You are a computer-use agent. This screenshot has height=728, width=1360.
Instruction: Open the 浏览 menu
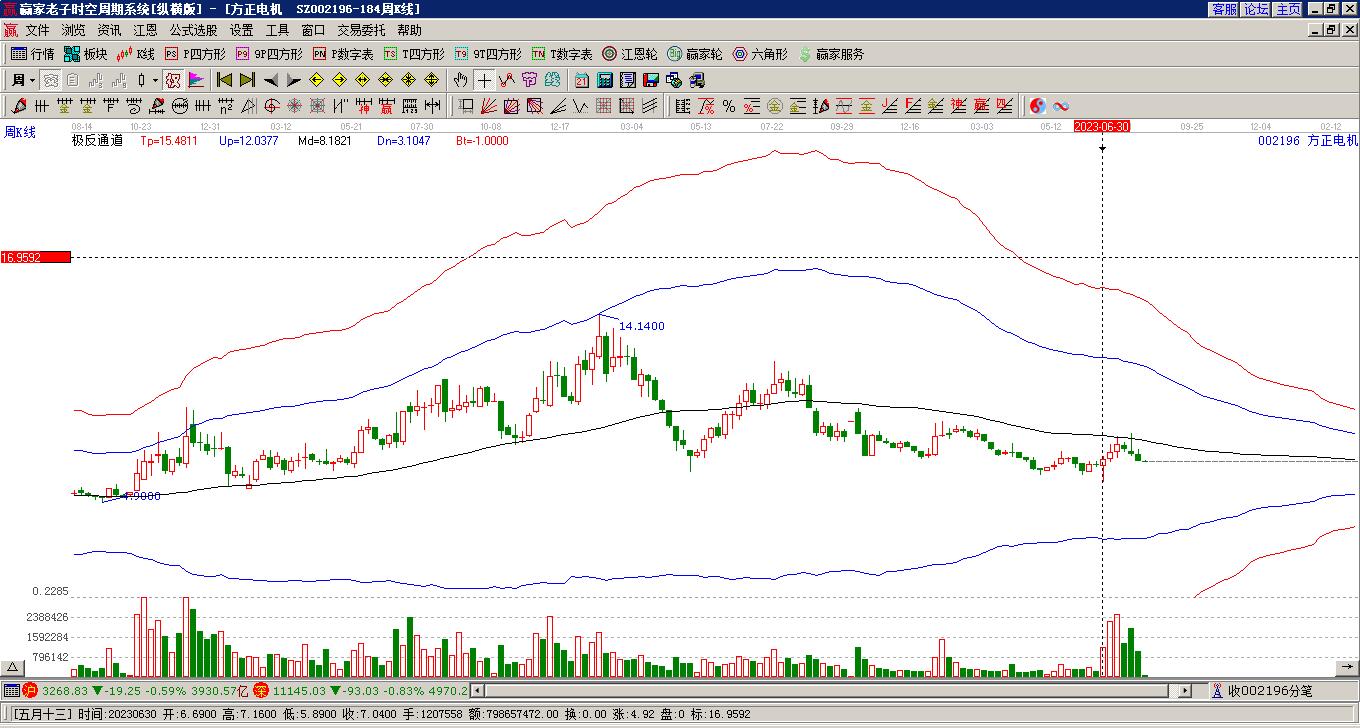(73, 31)
